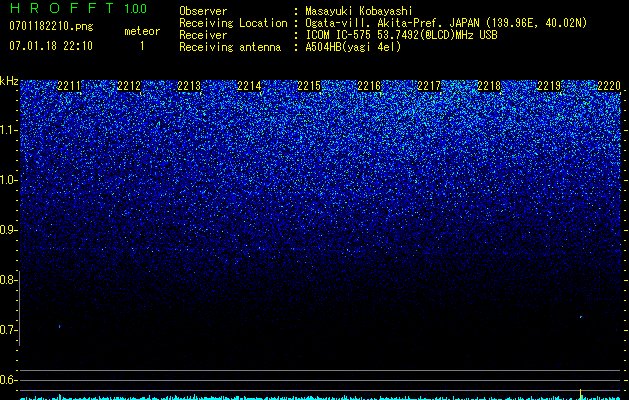Click the version number 1.0.0
629x400 pixels.
(x=136, y=9)
